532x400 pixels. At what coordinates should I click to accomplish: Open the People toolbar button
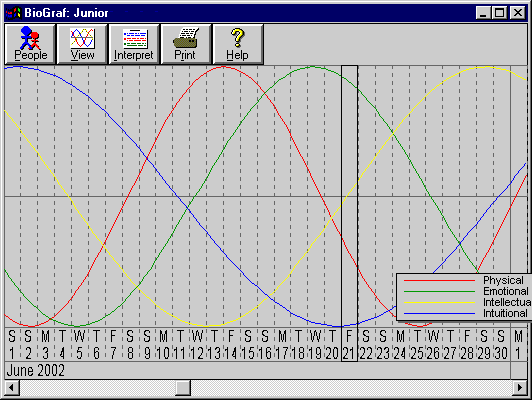click(x=30, y=44)
